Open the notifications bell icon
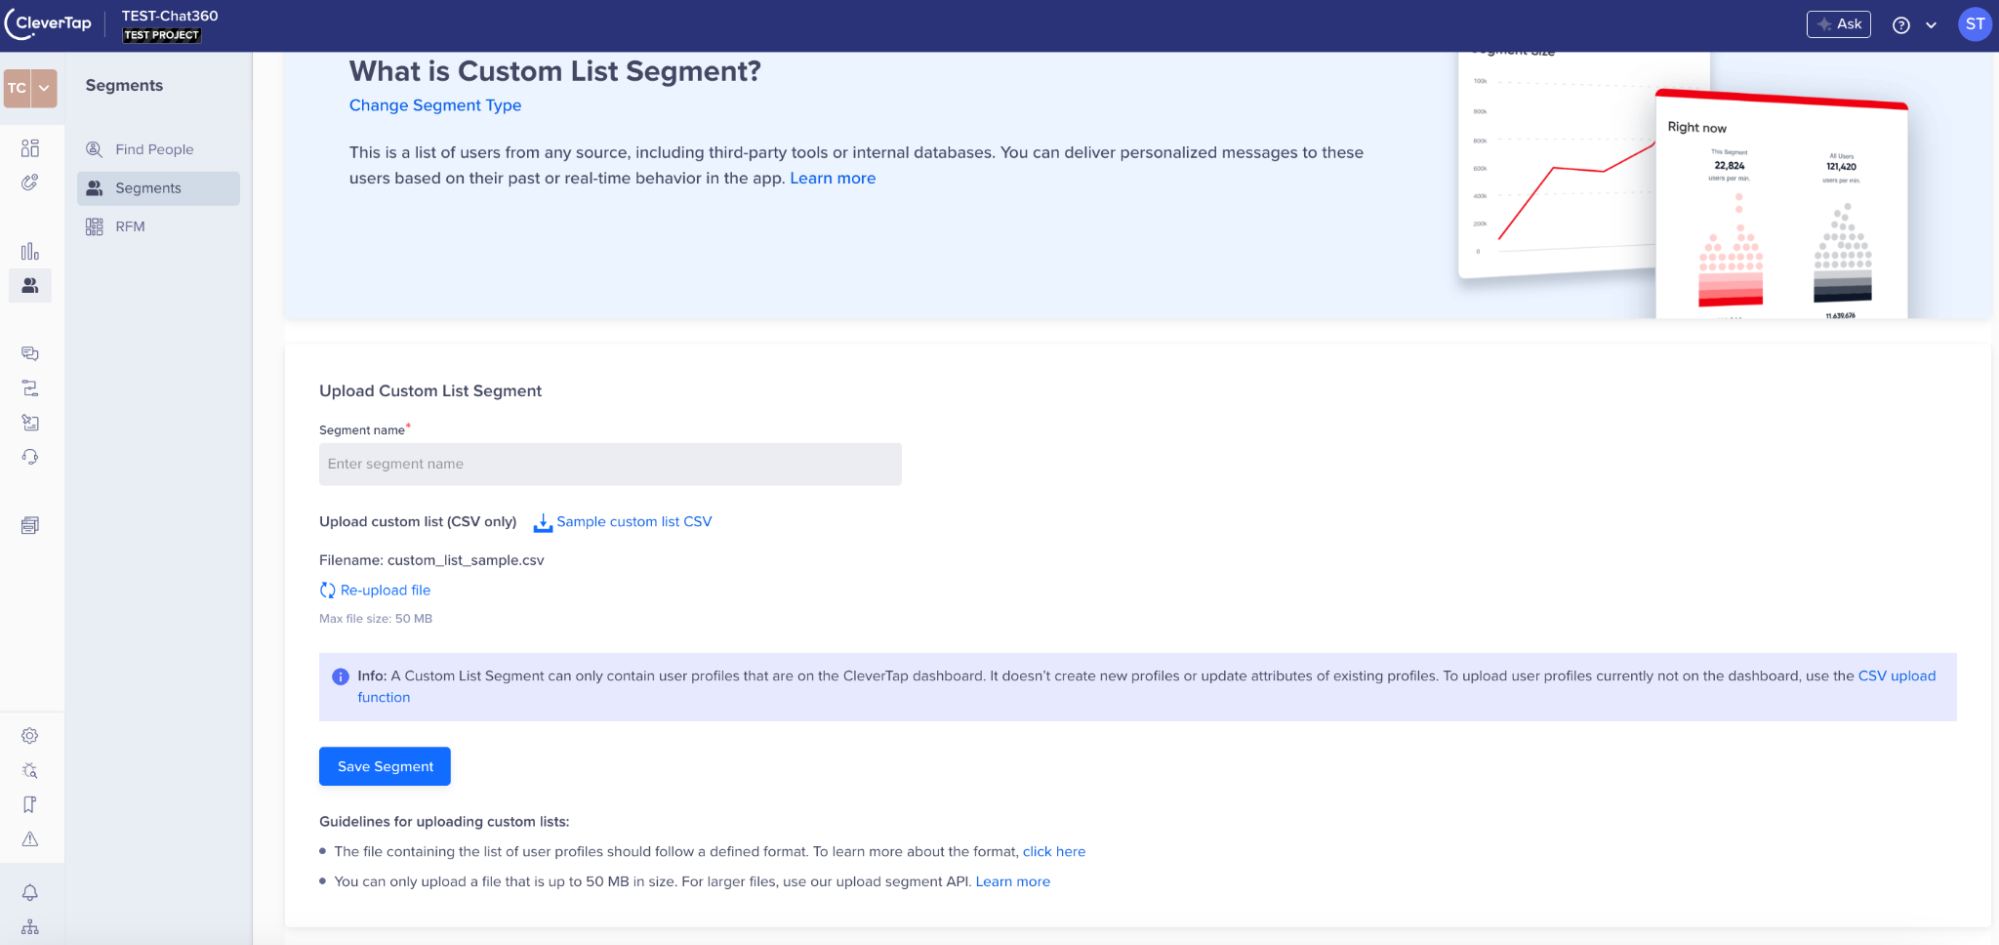 coord(30,892)
